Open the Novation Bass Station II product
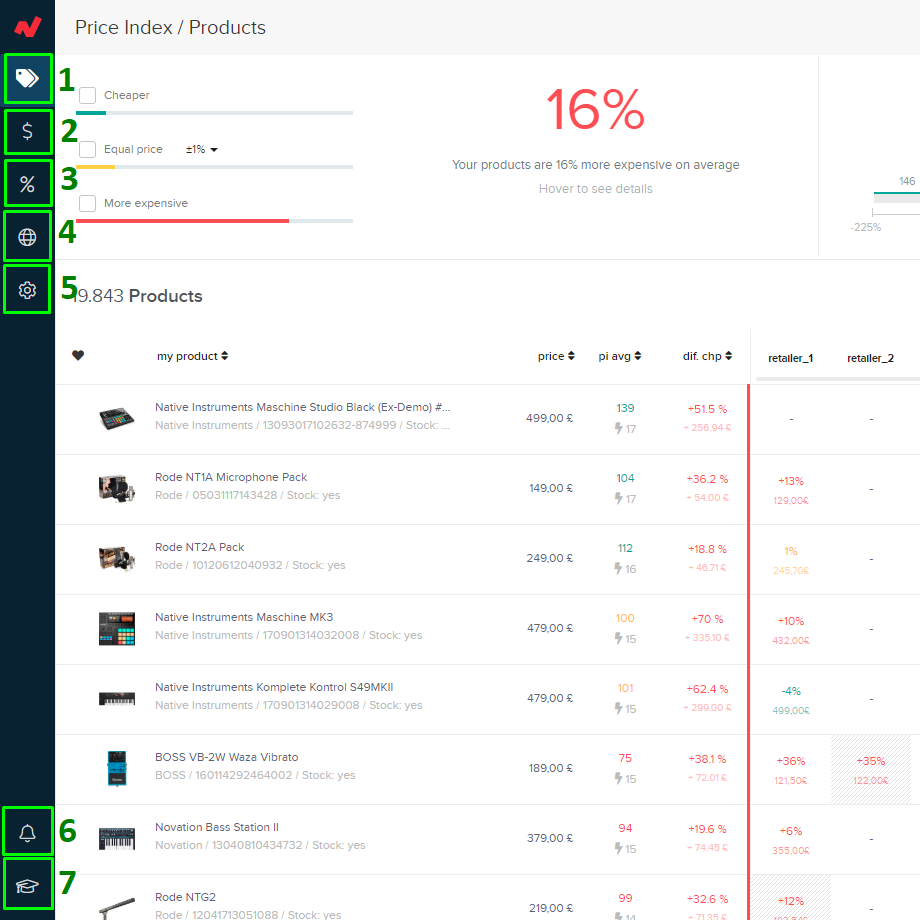Screen dimensions: 920x920 click(x=217, y=827)
